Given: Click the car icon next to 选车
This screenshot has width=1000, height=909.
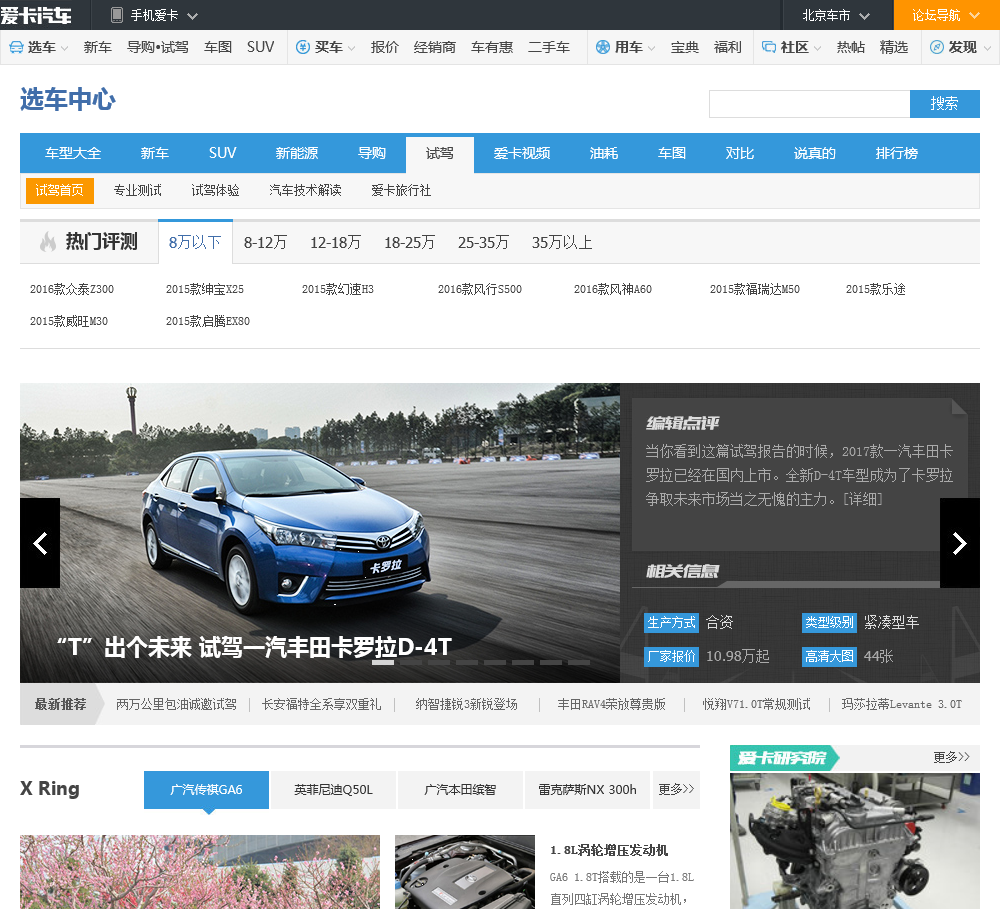Looking at the screenshot, I should coord(16,47).
